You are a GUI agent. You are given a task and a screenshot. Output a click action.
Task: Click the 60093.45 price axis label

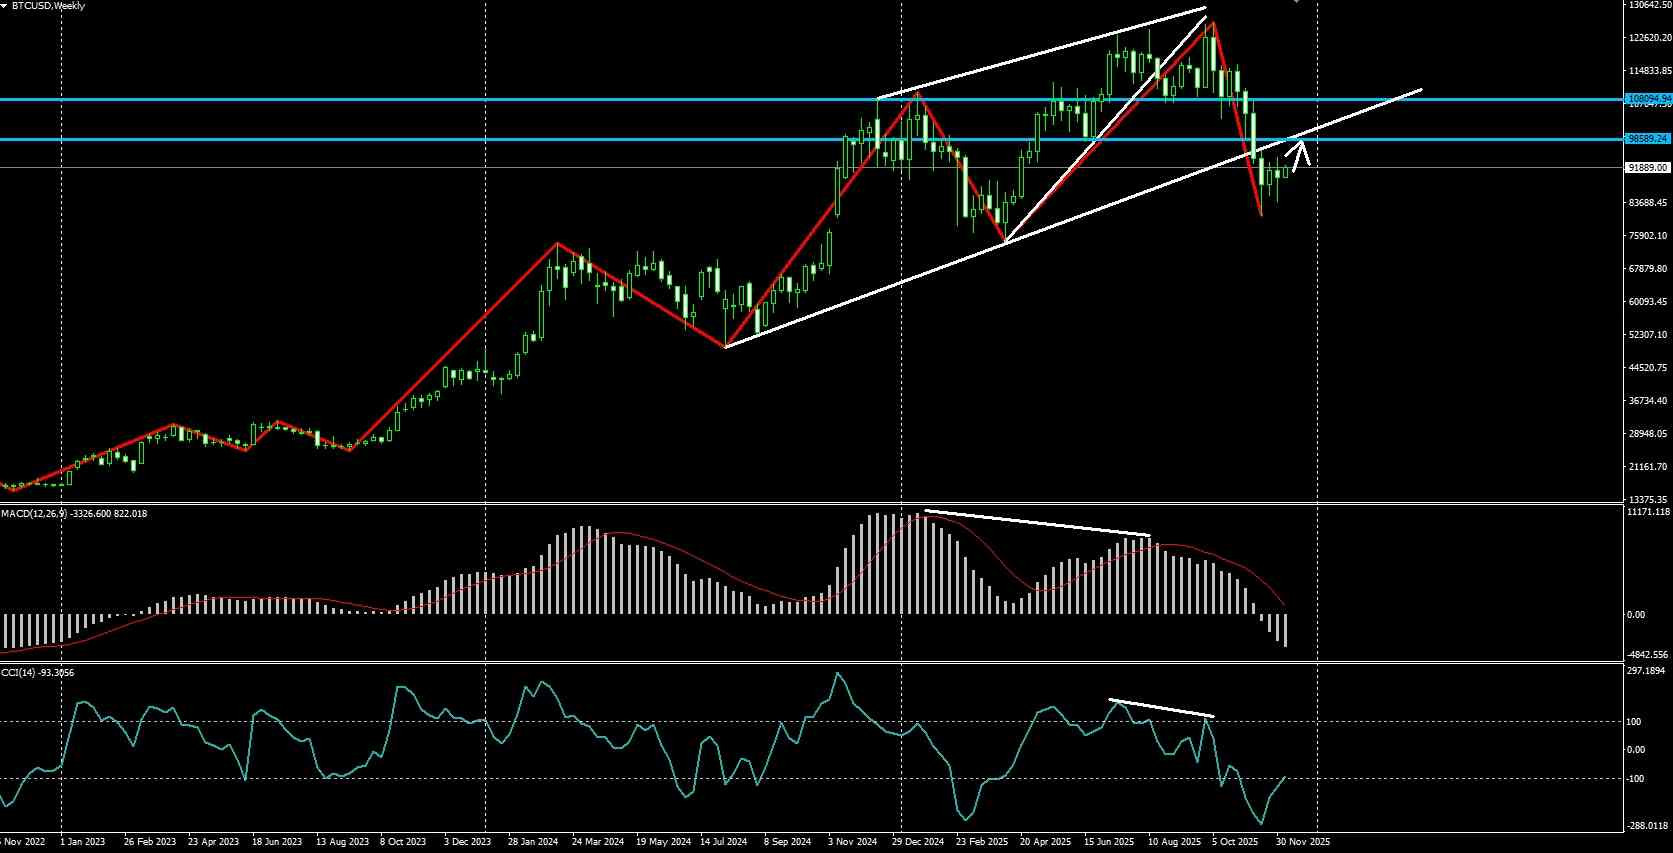coord(1650,302)
